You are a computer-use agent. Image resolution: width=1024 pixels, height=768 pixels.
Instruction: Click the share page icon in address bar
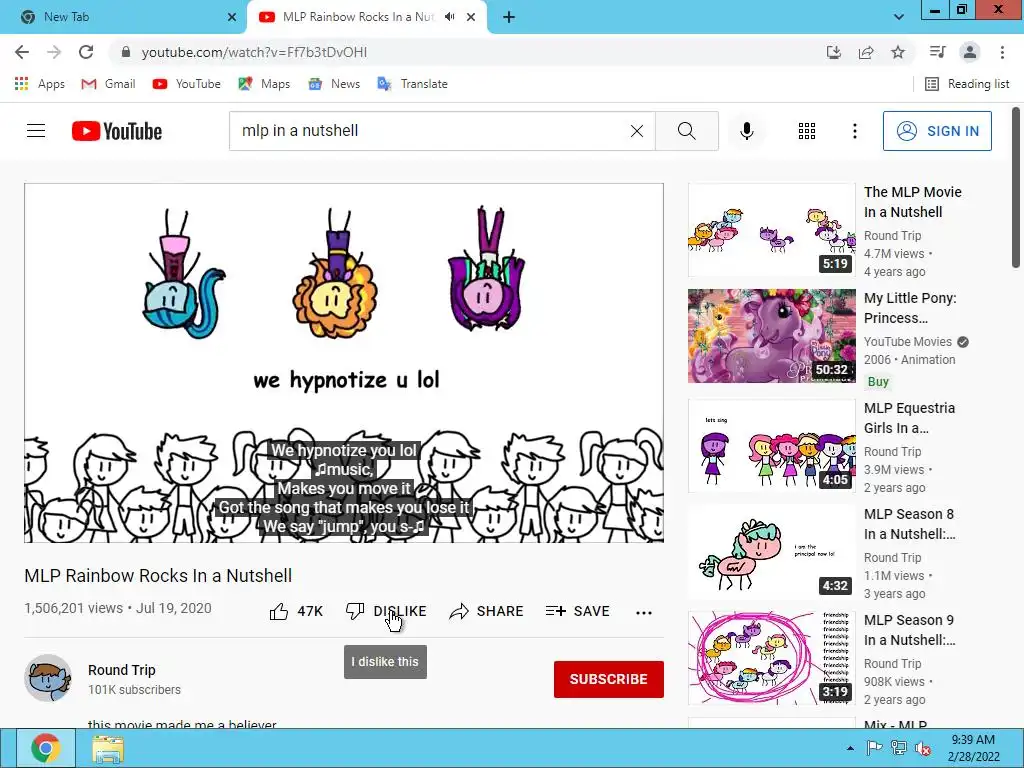pyautogui.click(x=866, y=52)
